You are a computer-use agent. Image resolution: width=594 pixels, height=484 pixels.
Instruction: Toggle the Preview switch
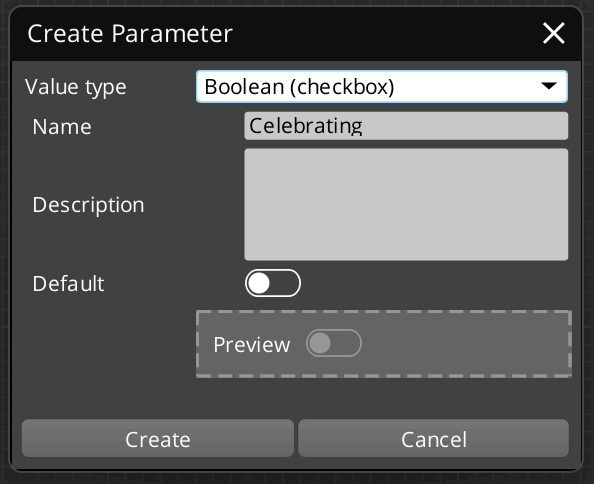pos(334,343)
